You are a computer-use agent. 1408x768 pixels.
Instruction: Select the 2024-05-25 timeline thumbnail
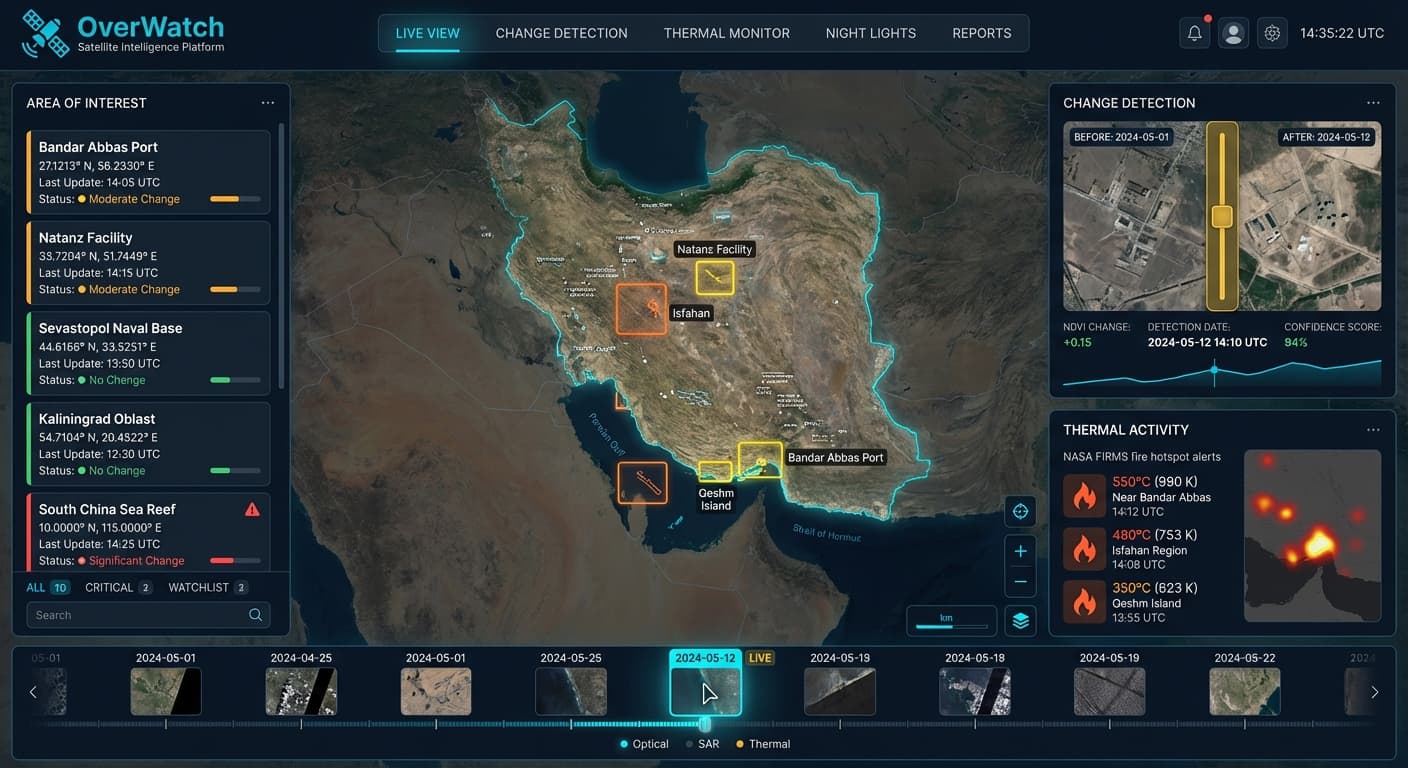pyautogui.click(x=570, y=691)
